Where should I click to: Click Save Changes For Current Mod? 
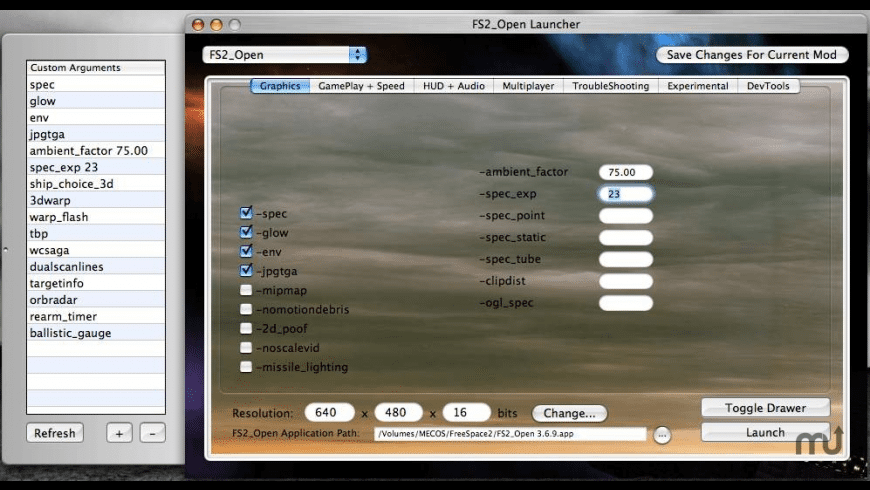[751, 54]
